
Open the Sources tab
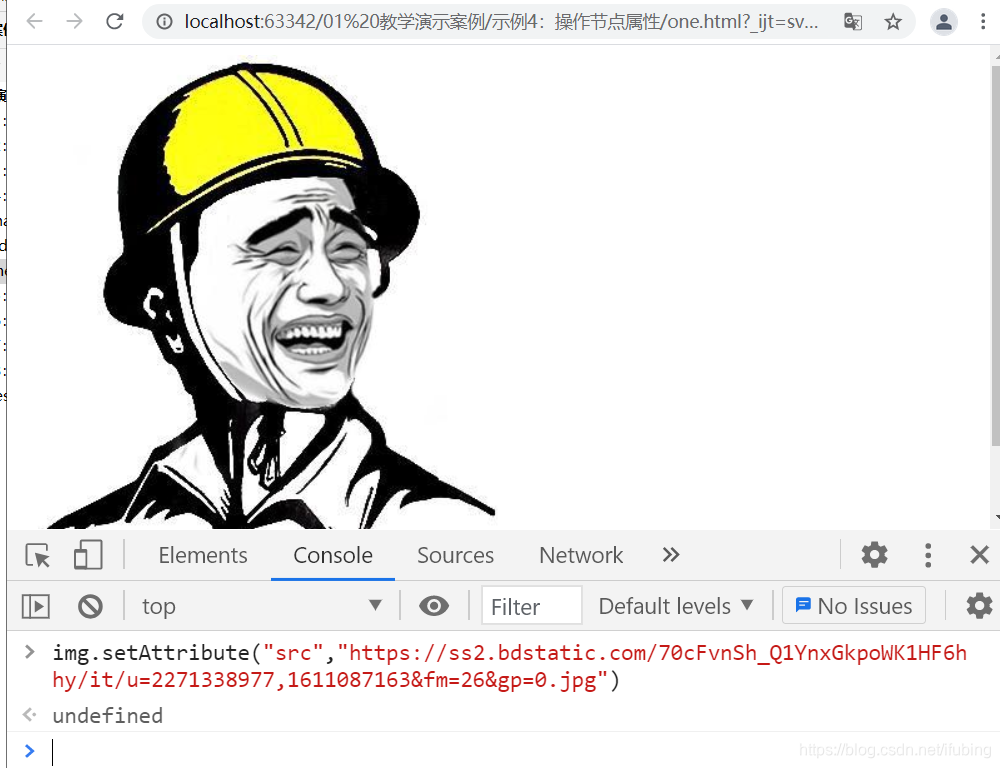pyautogui.click(x=455, y=555)
